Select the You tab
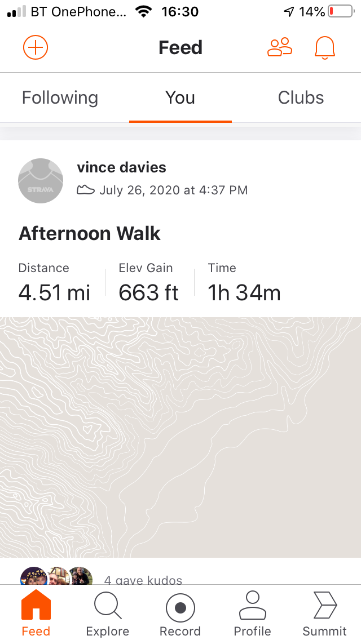 [180, 98]
